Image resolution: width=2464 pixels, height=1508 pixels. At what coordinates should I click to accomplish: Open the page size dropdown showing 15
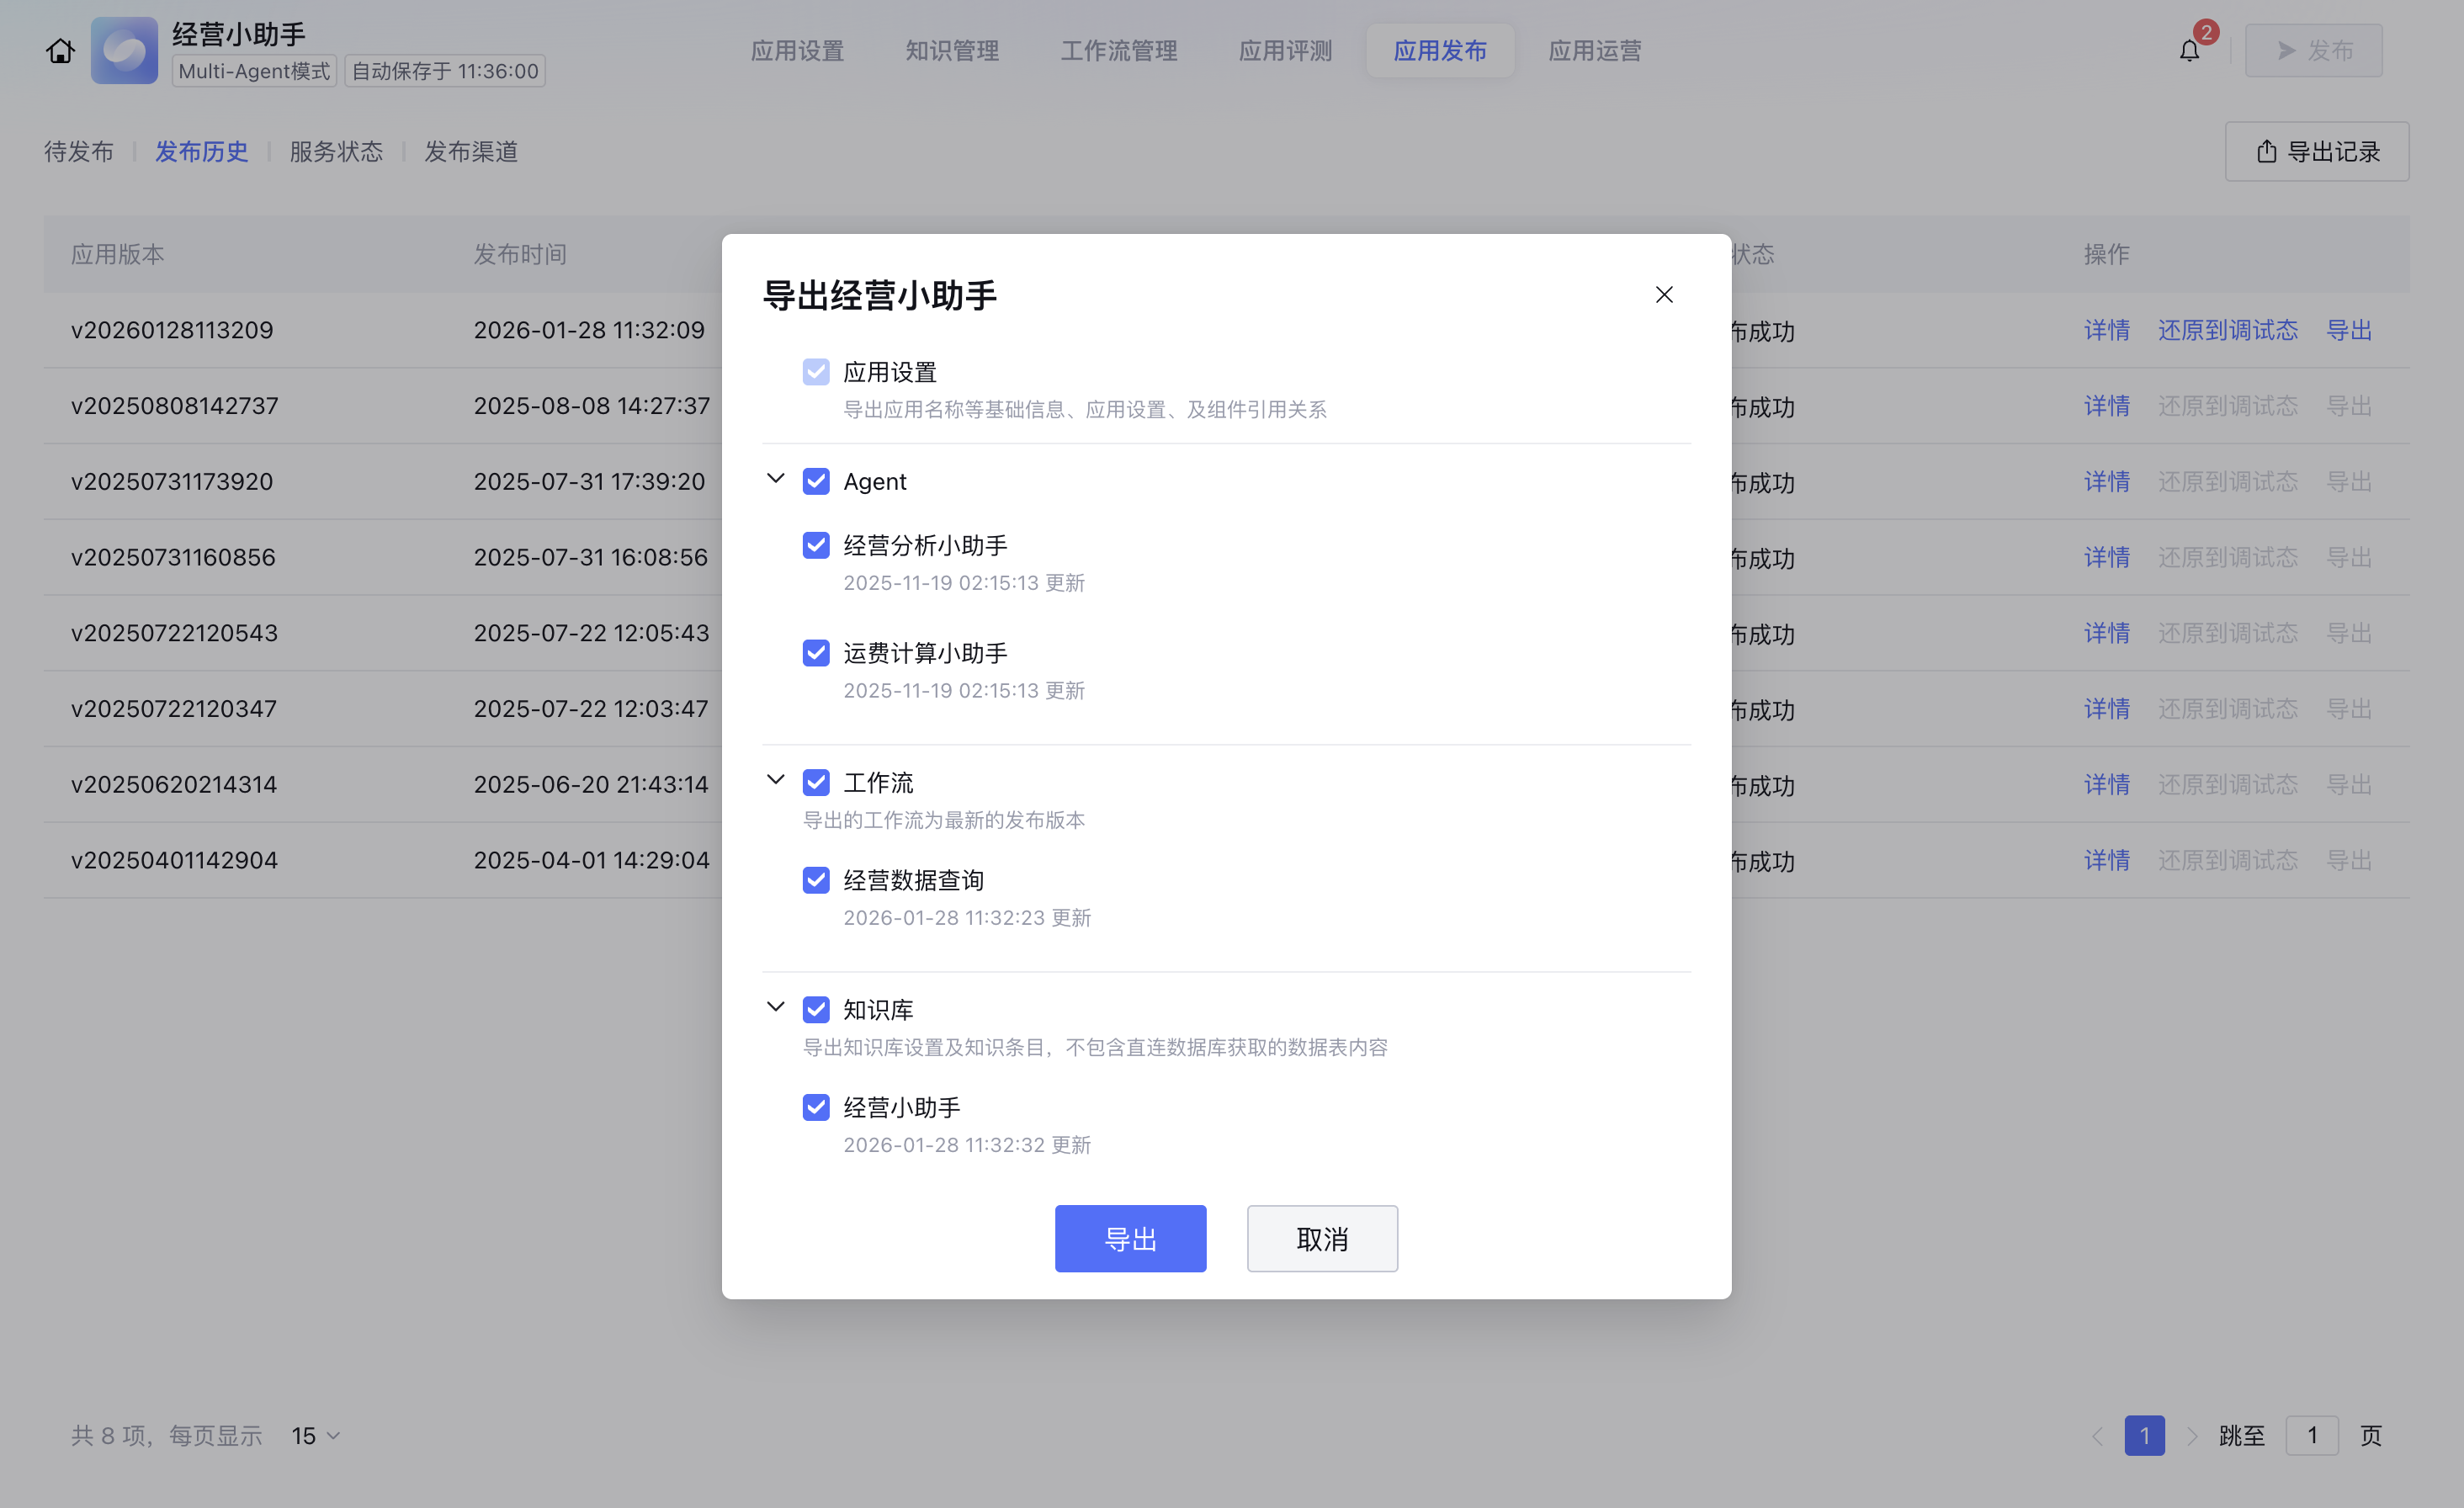pos(316,1436)
